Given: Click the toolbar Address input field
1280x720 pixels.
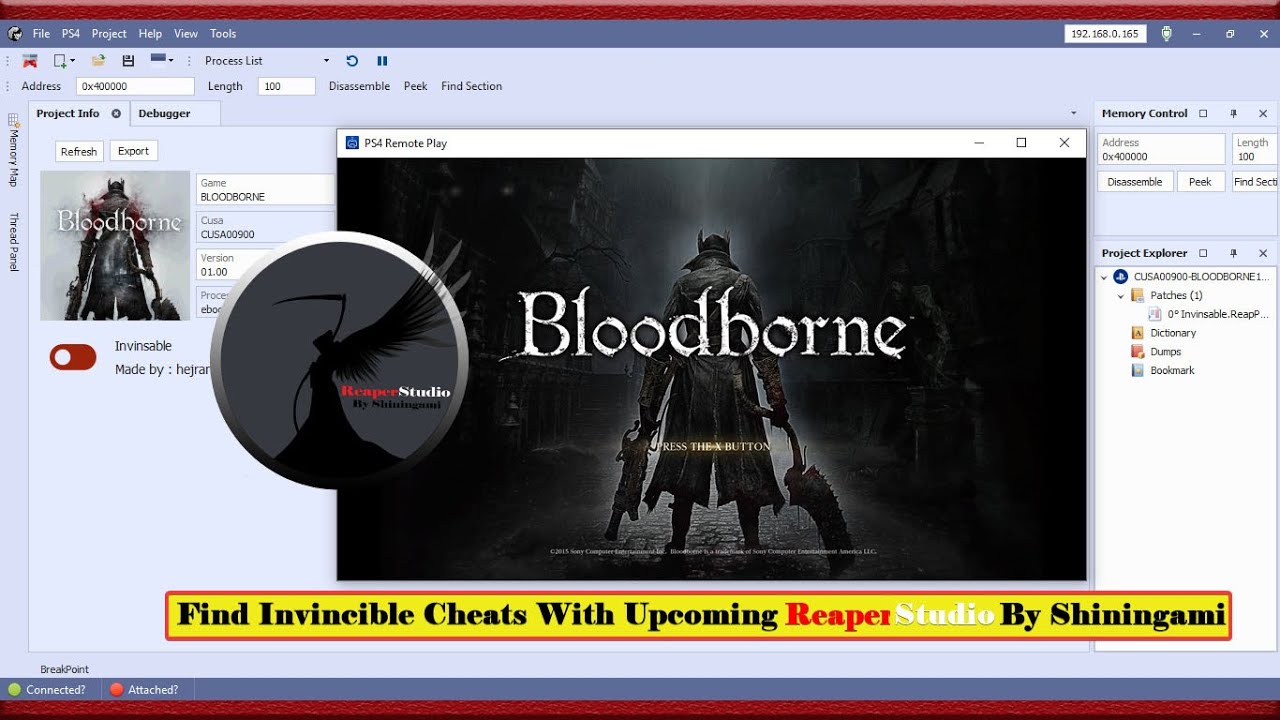Looking at the screenshot, I should click(x=135, y=86).
